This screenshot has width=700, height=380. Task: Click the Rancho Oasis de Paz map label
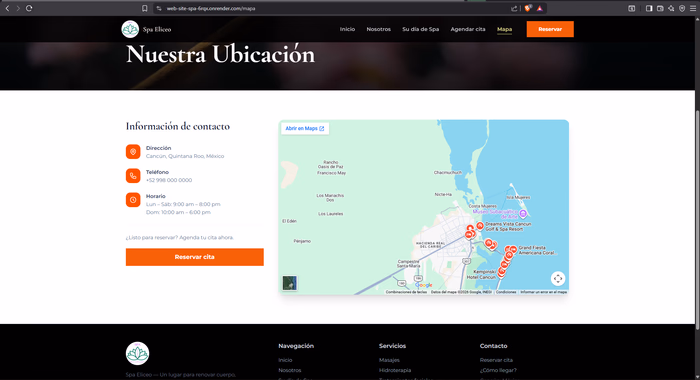331,164
